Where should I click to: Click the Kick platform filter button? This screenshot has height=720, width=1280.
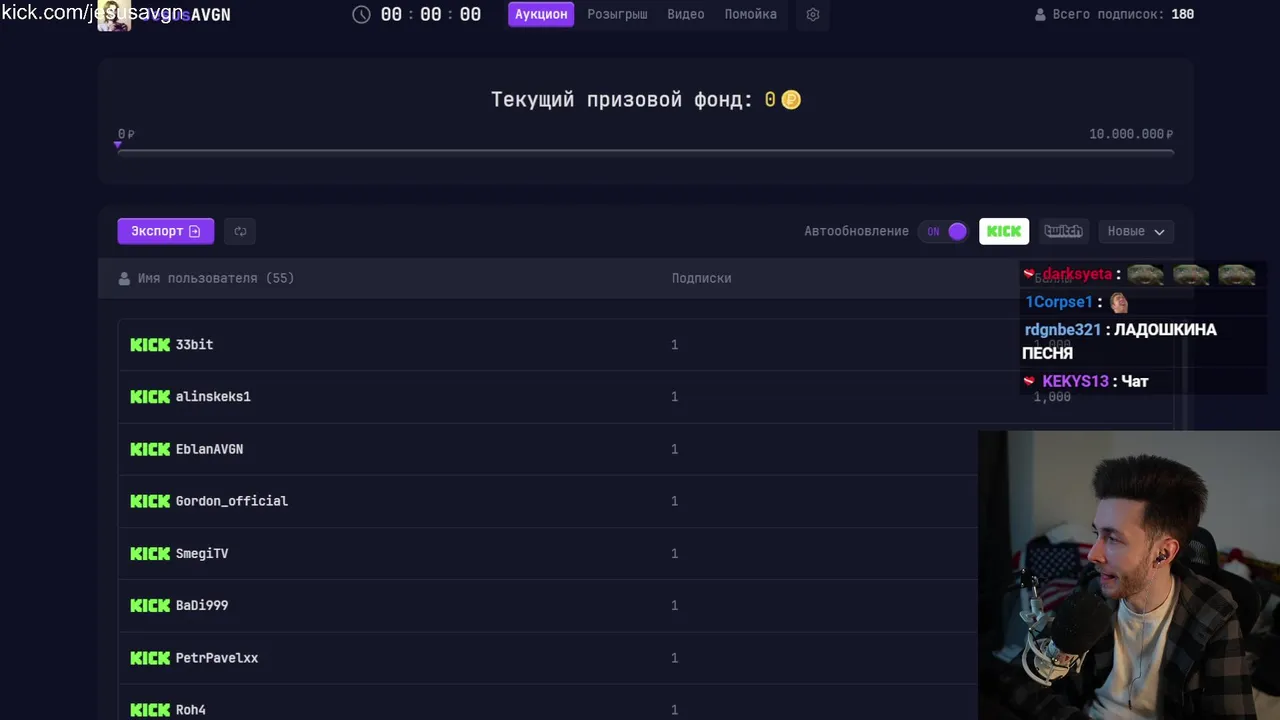click(x=1004, y=231)
